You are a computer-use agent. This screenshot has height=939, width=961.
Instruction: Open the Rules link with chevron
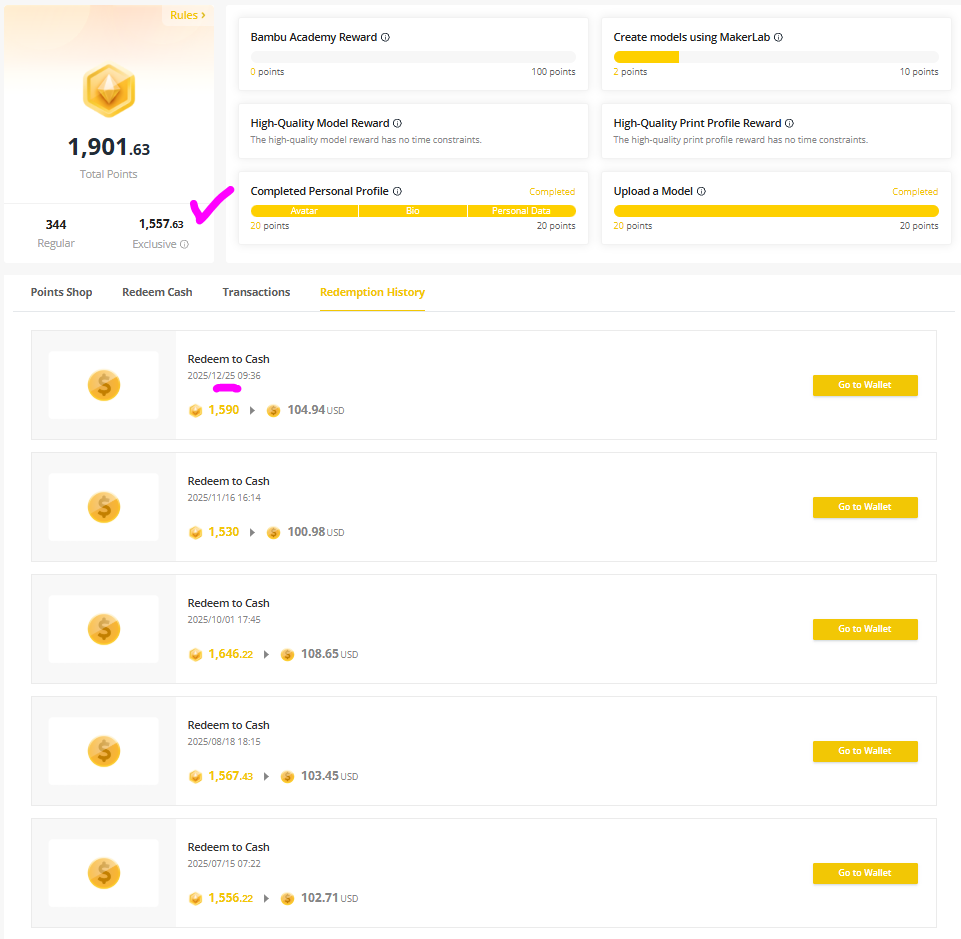point(188,15)
